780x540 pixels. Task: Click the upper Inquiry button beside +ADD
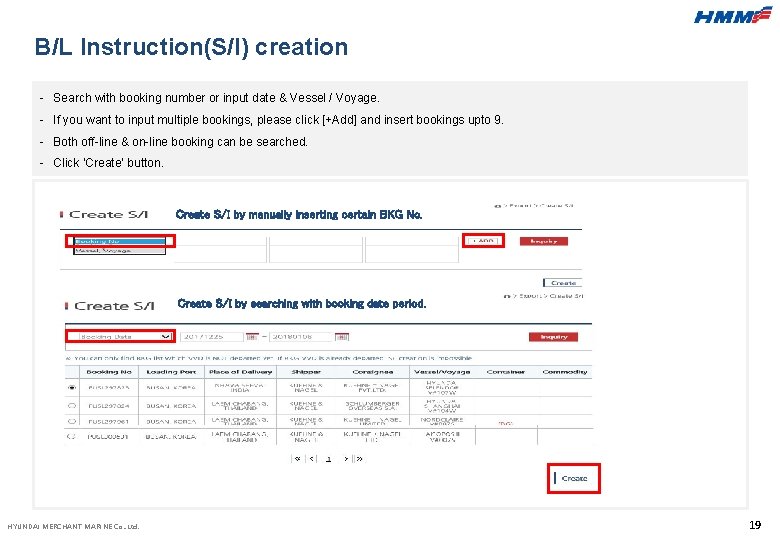543,241
